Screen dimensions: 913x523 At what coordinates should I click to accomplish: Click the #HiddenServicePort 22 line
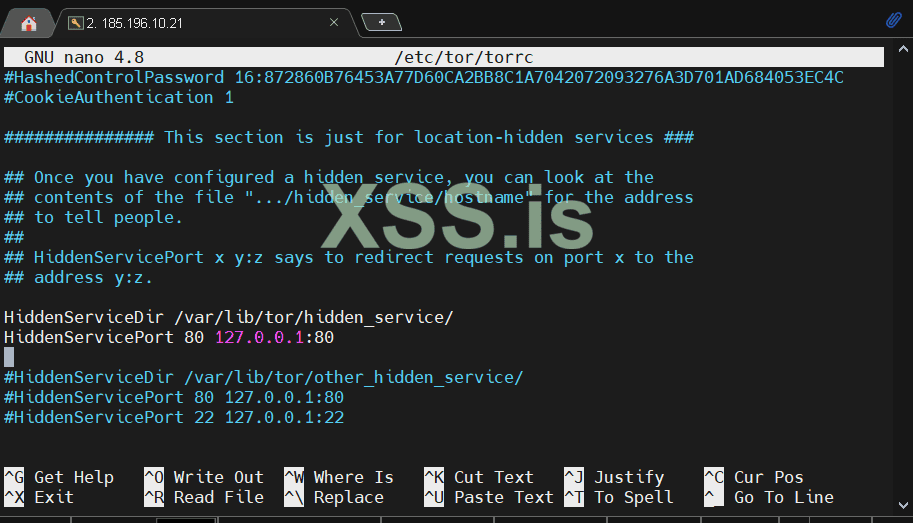tap(174, 417)
